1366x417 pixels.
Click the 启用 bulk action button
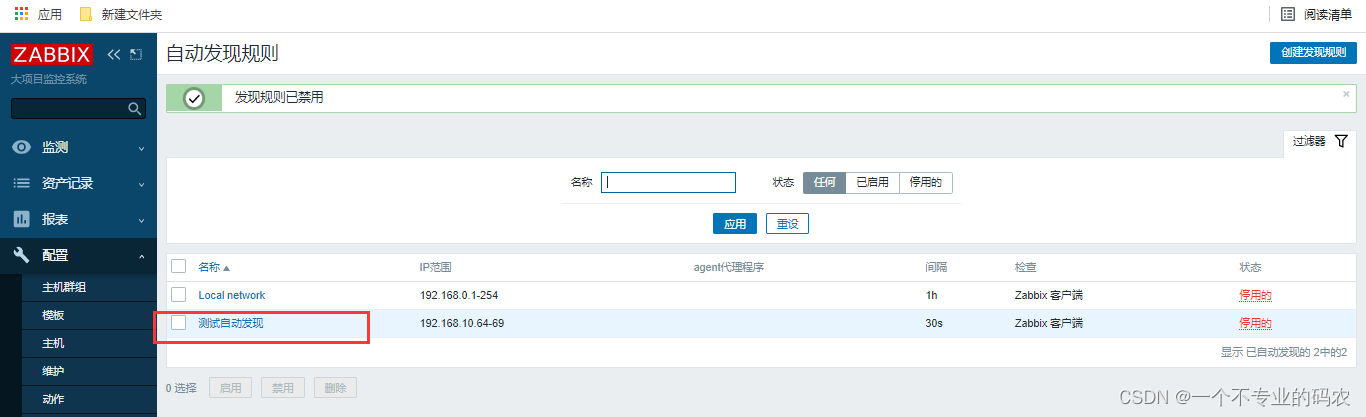coord(230,388)
